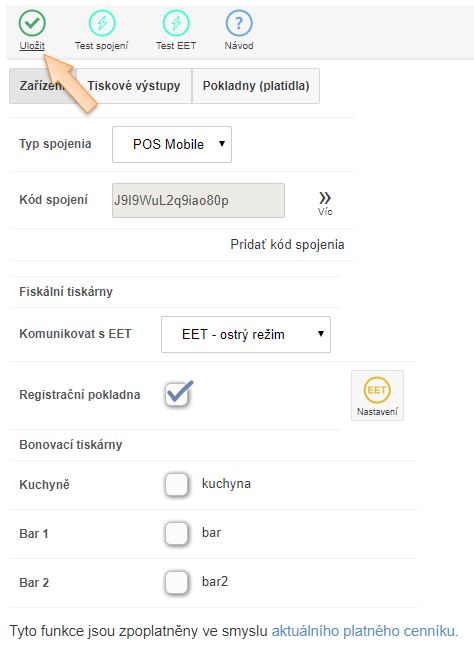Open the Návod question mark icon
474x650 pixels.
tap(239, 24)
